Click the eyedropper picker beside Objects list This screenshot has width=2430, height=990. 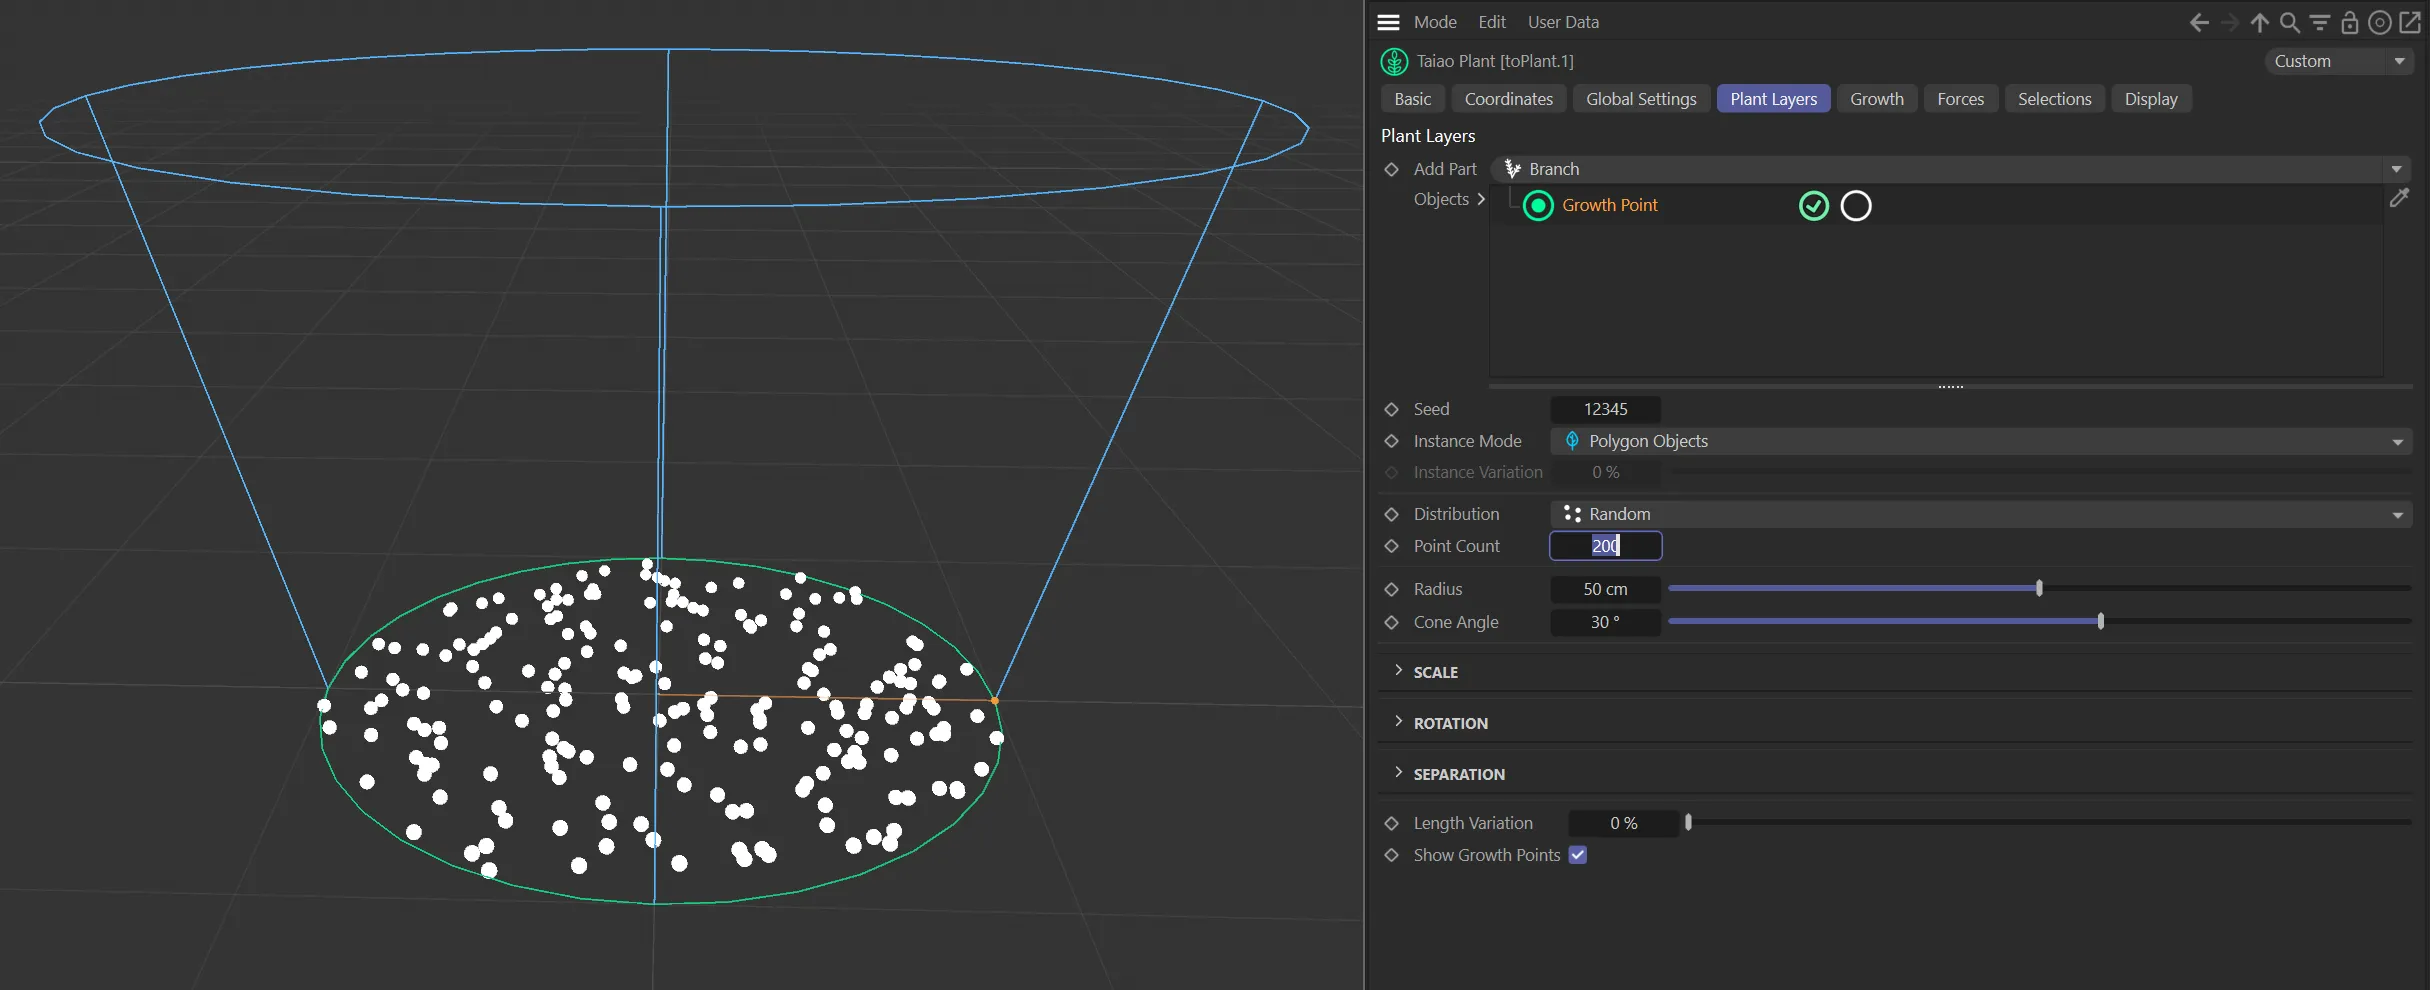pyautogui.click(x=2399, y=198)
